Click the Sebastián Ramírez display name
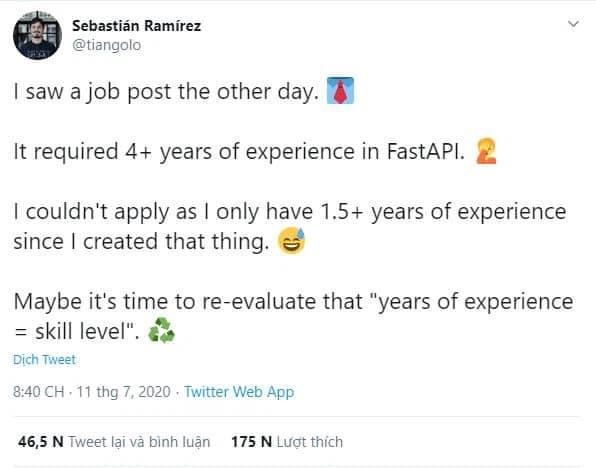The height and width of the screenshot is (468, 596). tap(136, 26)
